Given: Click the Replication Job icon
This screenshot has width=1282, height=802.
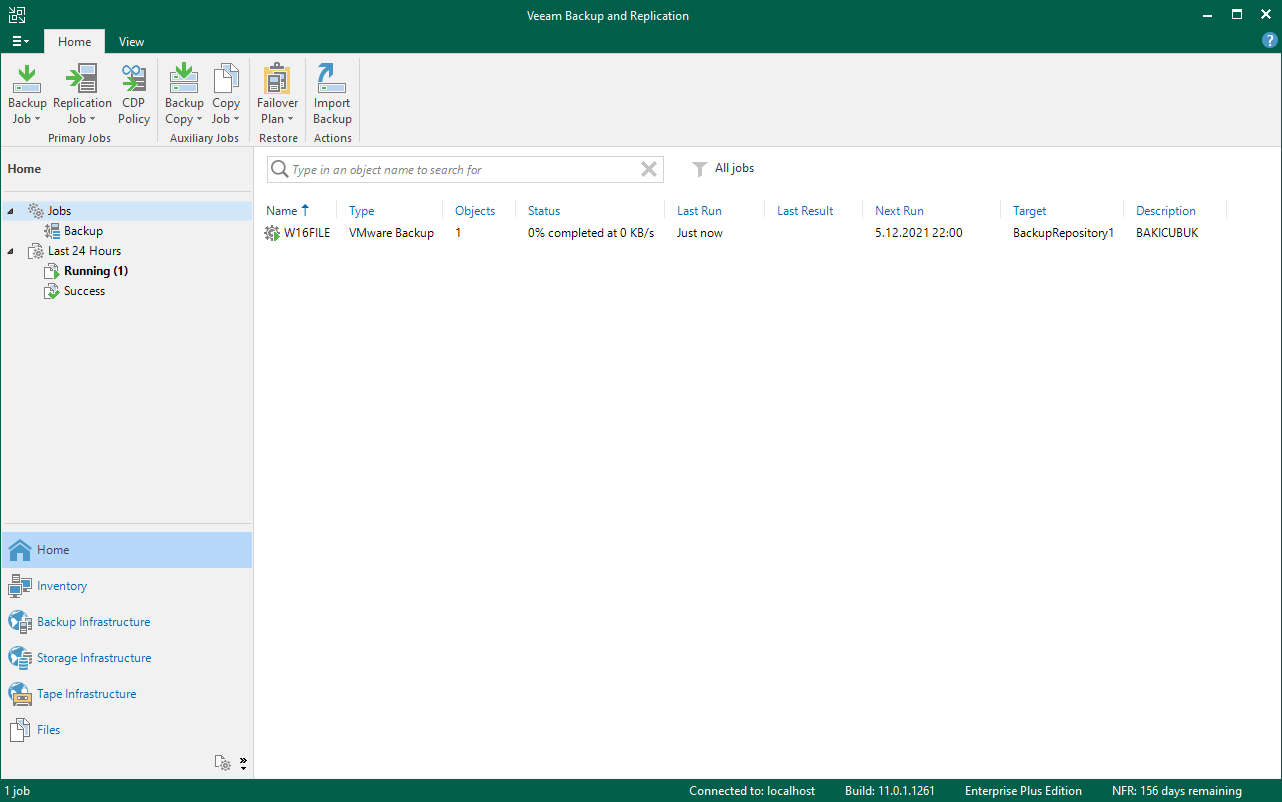Looking at the screenshot, I should point(82,79).
